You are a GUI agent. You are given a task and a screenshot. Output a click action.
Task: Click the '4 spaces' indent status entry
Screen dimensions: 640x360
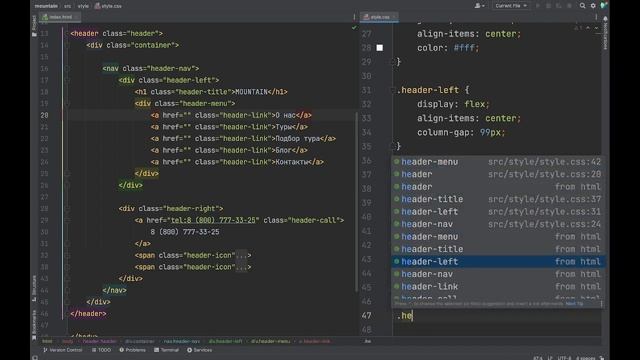(x=586, y=358)
